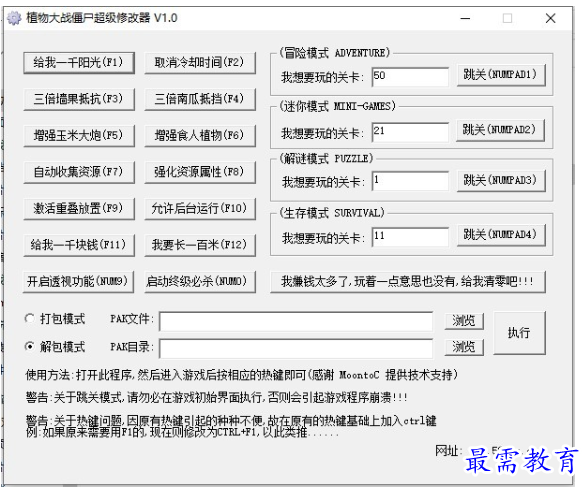Turn on 开启透视功能(NUM9)
This screenshot has width=587, height=492.
pos(78,282)
